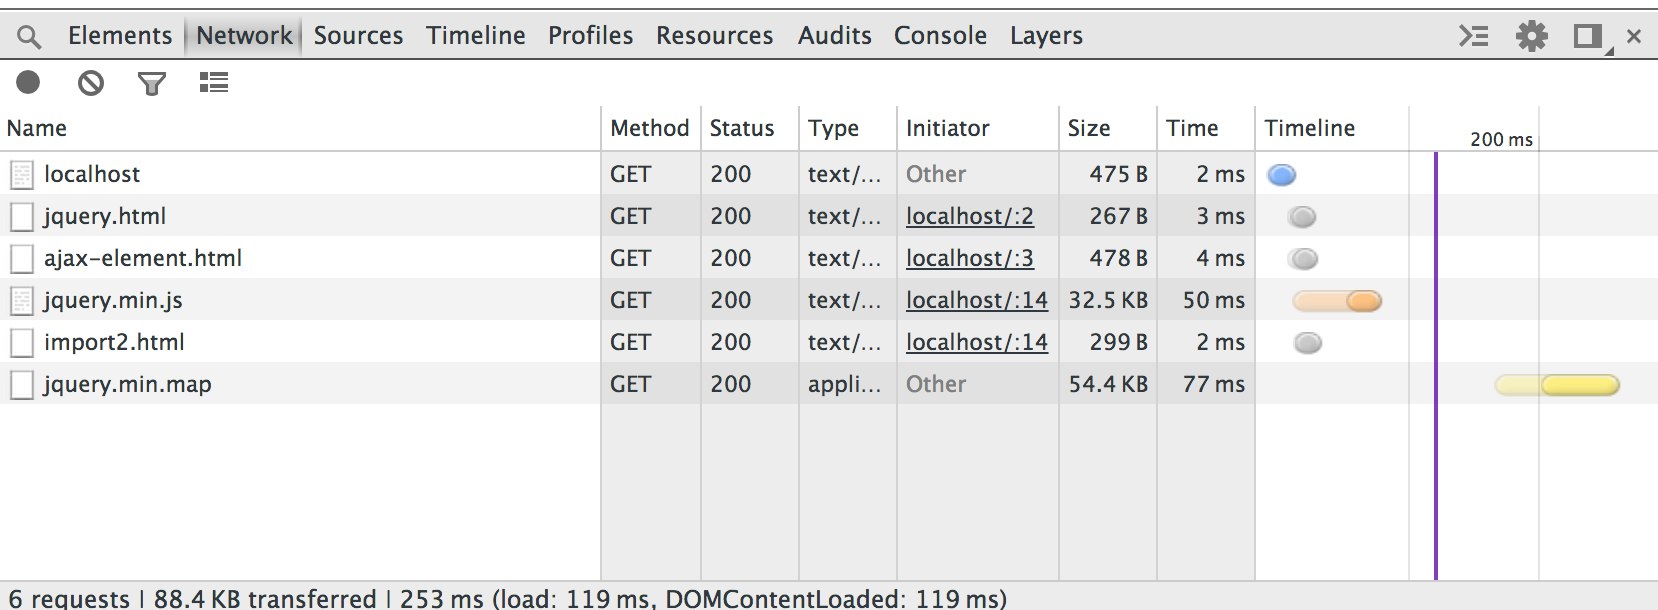The height and width of the screenshot is (610, 1658).
Task: Switch to the Elements tab
Action: coord(120,36)
